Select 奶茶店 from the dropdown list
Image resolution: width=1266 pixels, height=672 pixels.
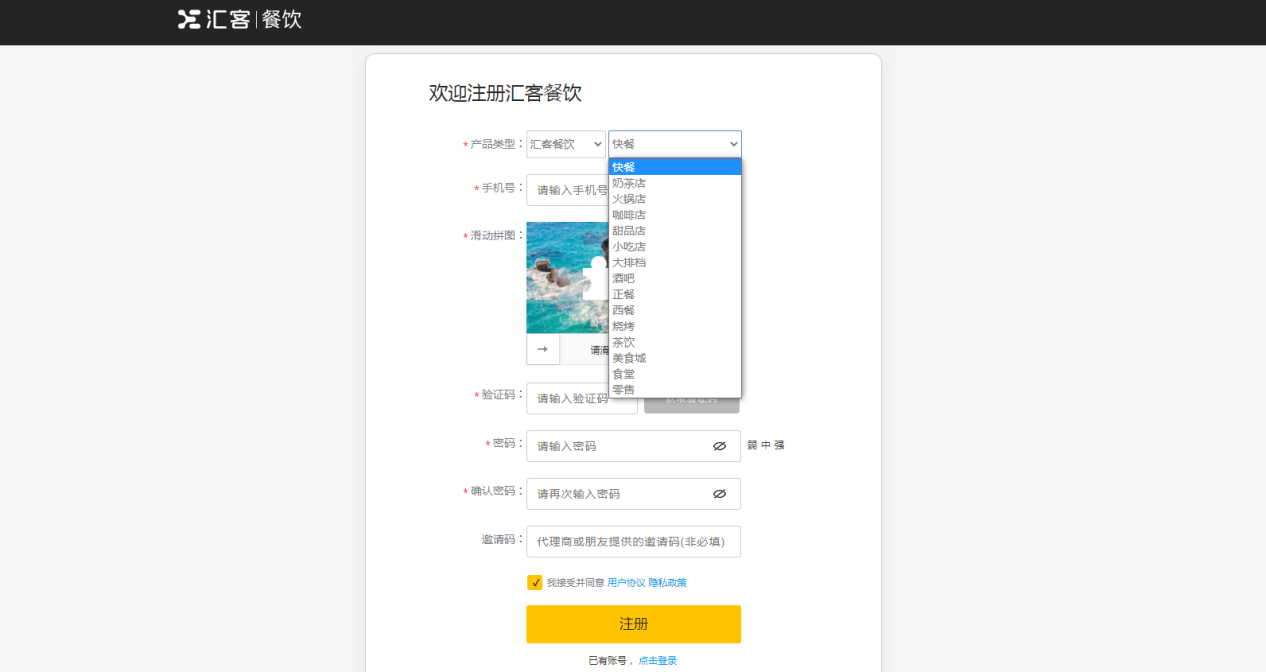pyautogui.click(x=628, y=182)
